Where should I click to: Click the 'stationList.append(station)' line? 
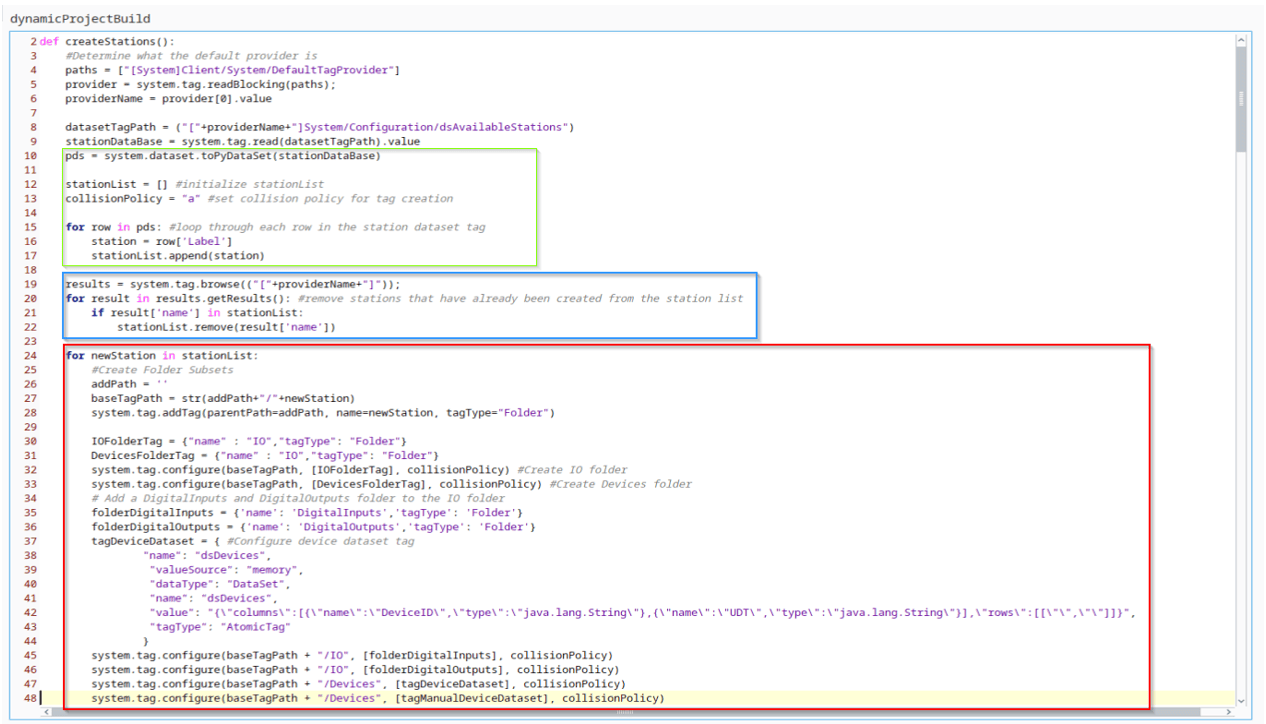tap(178, 255)
